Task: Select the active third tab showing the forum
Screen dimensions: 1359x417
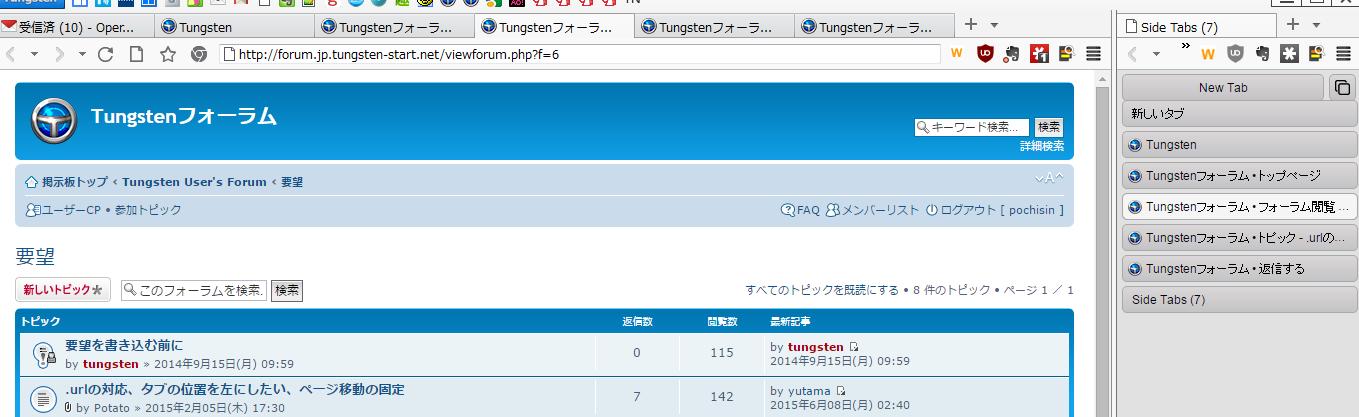Action: [555, 27]
